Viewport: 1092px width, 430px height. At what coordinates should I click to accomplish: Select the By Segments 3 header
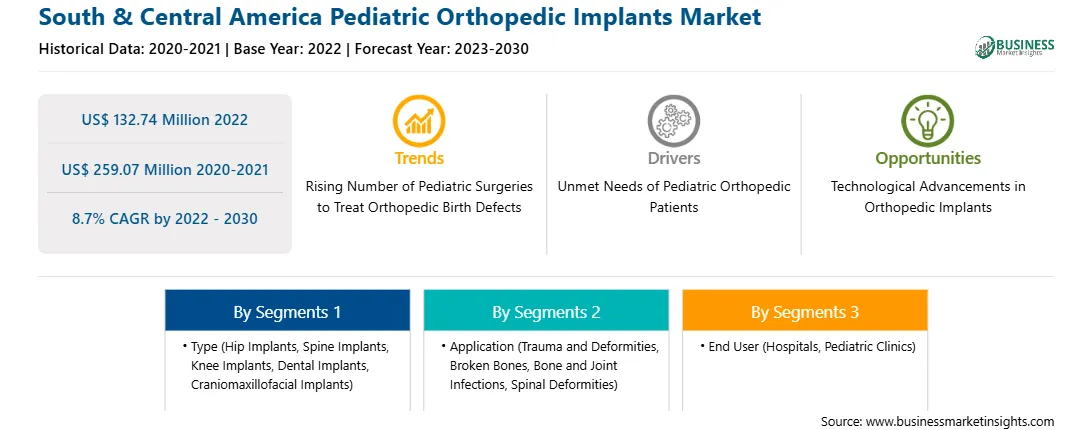[805, 310]
